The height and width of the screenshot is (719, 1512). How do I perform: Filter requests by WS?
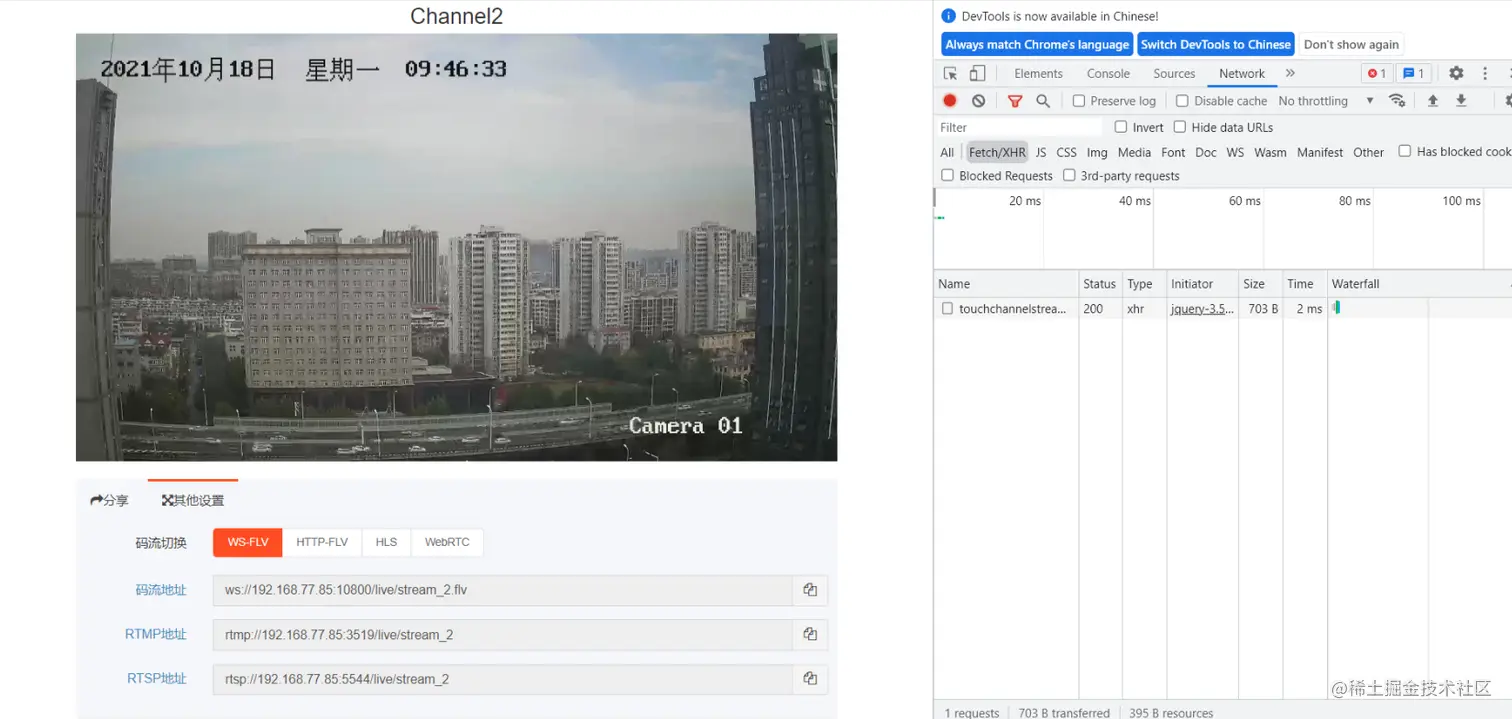click(x=1235, y=152)
